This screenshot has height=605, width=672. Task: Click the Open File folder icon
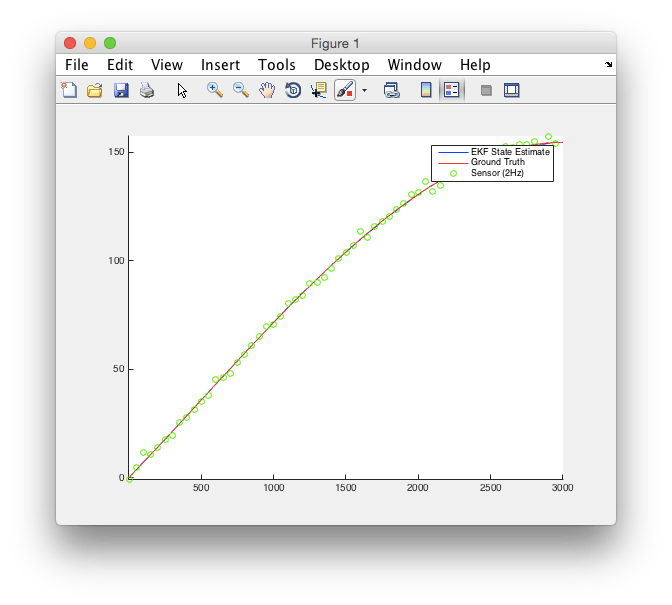click(x=95, y=90)
